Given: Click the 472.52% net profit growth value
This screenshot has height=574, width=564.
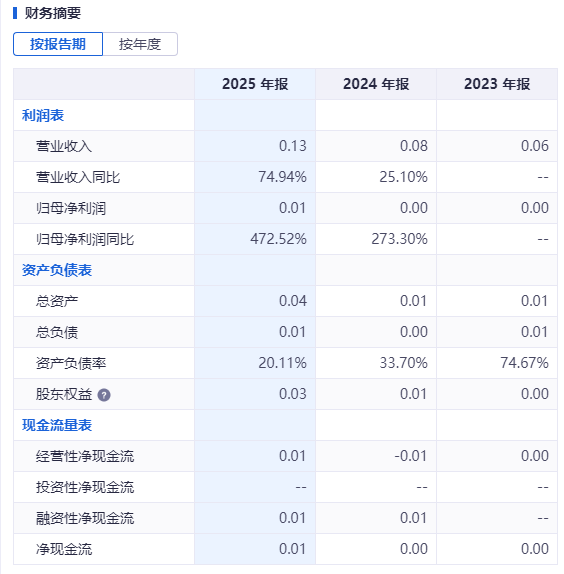Looking at the screenshot, I should click(278, 239).
